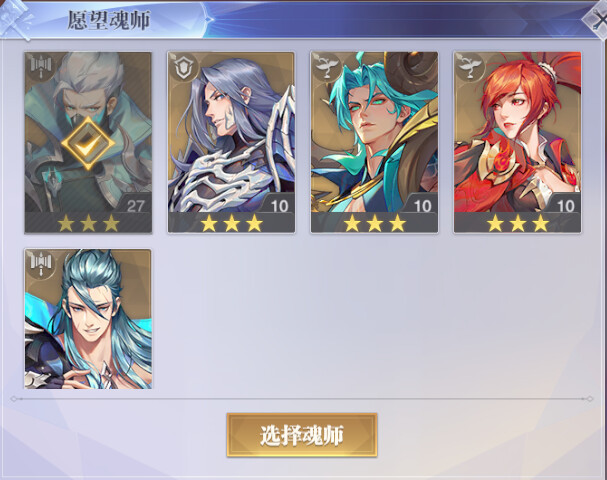
Task: Click the level 10 badge on red-haired card
Action: [565, 205]
